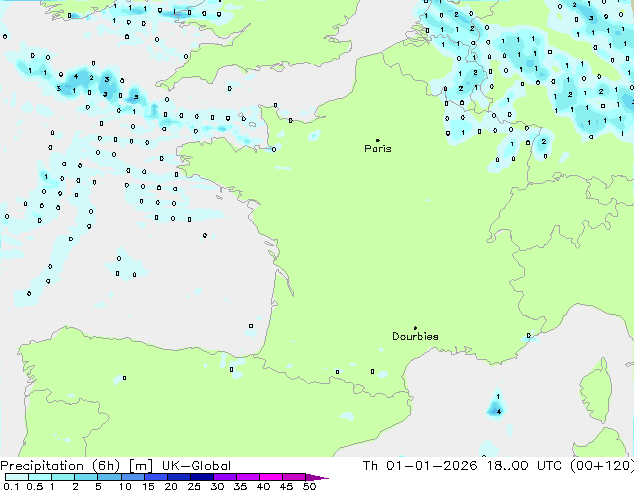Click the '35' legend scale number
Viewport: 634px width, 490px height.
point(241,486)
